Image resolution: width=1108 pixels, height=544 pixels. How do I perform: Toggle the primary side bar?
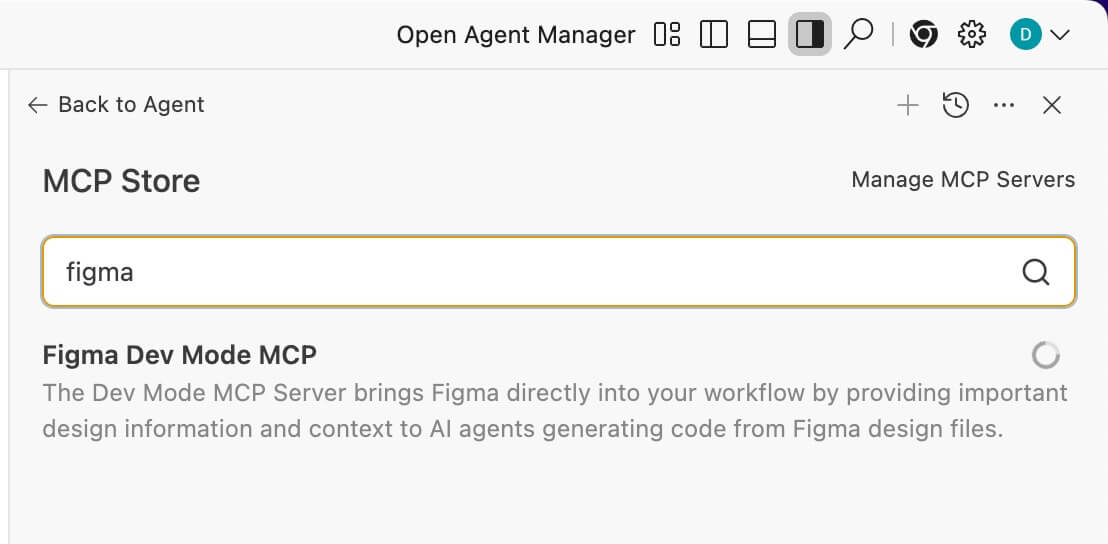pyautogui.click(x=714, y=35)
